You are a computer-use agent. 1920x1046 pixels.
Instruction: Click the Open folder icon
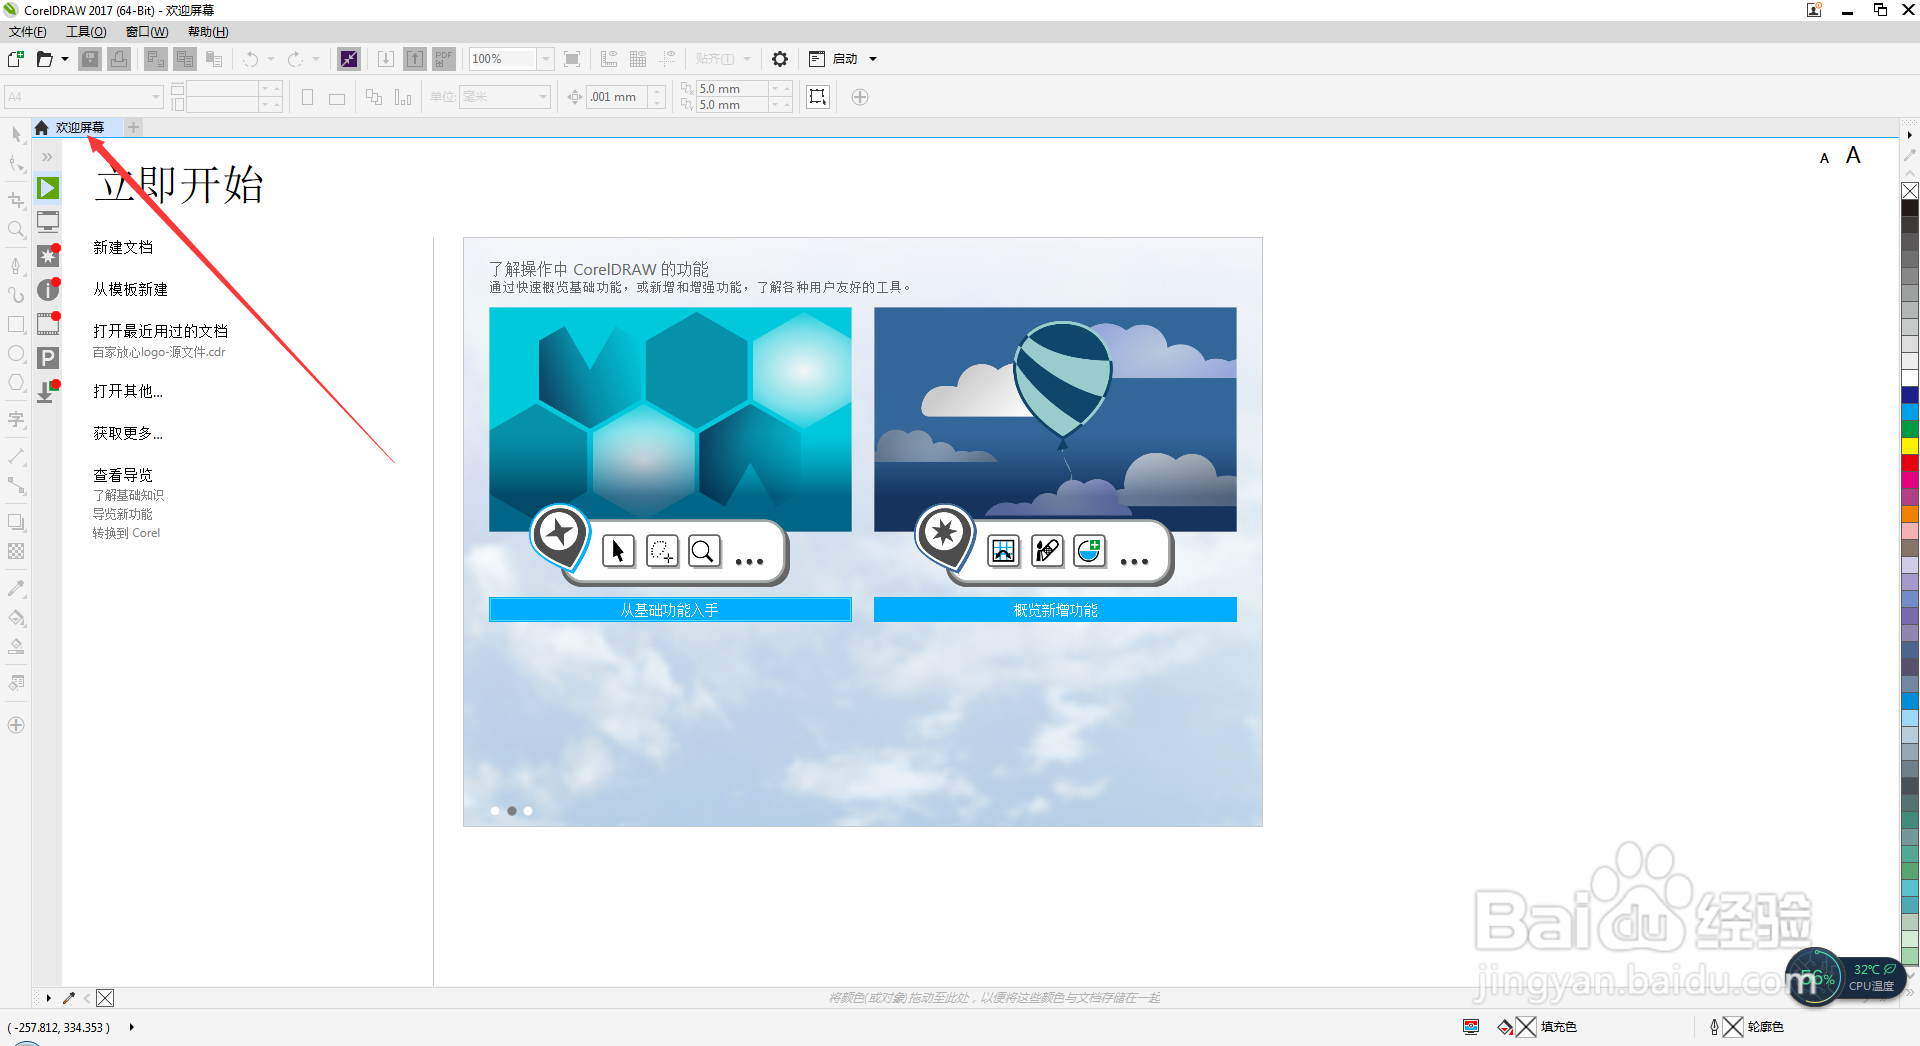tap(44, 59)
